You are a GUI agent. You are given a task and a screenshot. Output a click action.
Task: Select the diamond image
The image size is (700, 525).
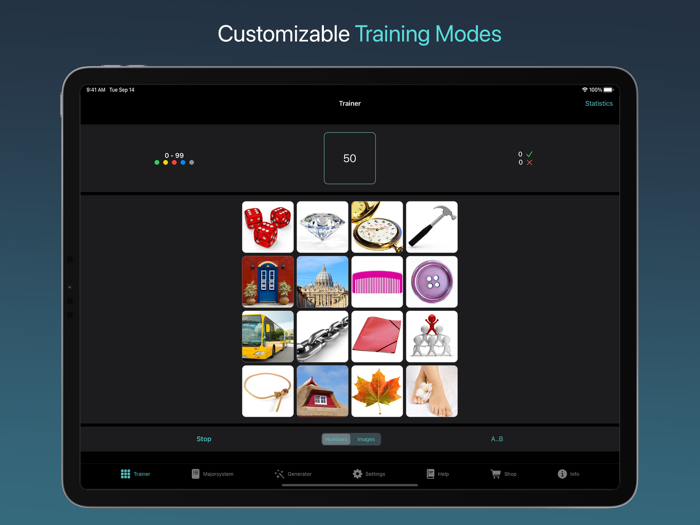click(322, 227)
